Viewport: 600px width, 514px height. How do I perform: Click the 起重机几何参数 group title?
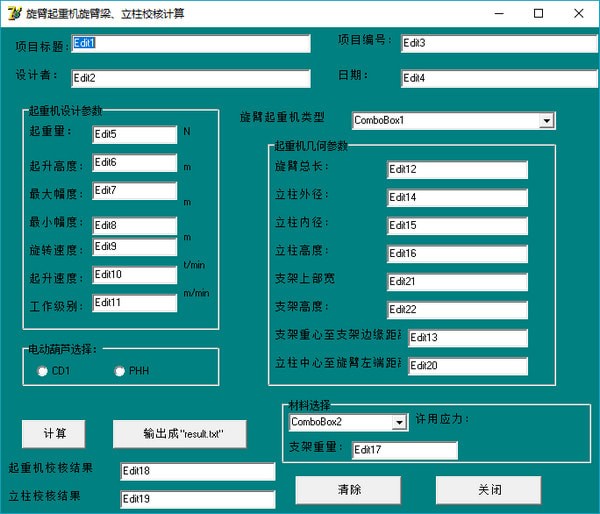[x=311, y=146]
